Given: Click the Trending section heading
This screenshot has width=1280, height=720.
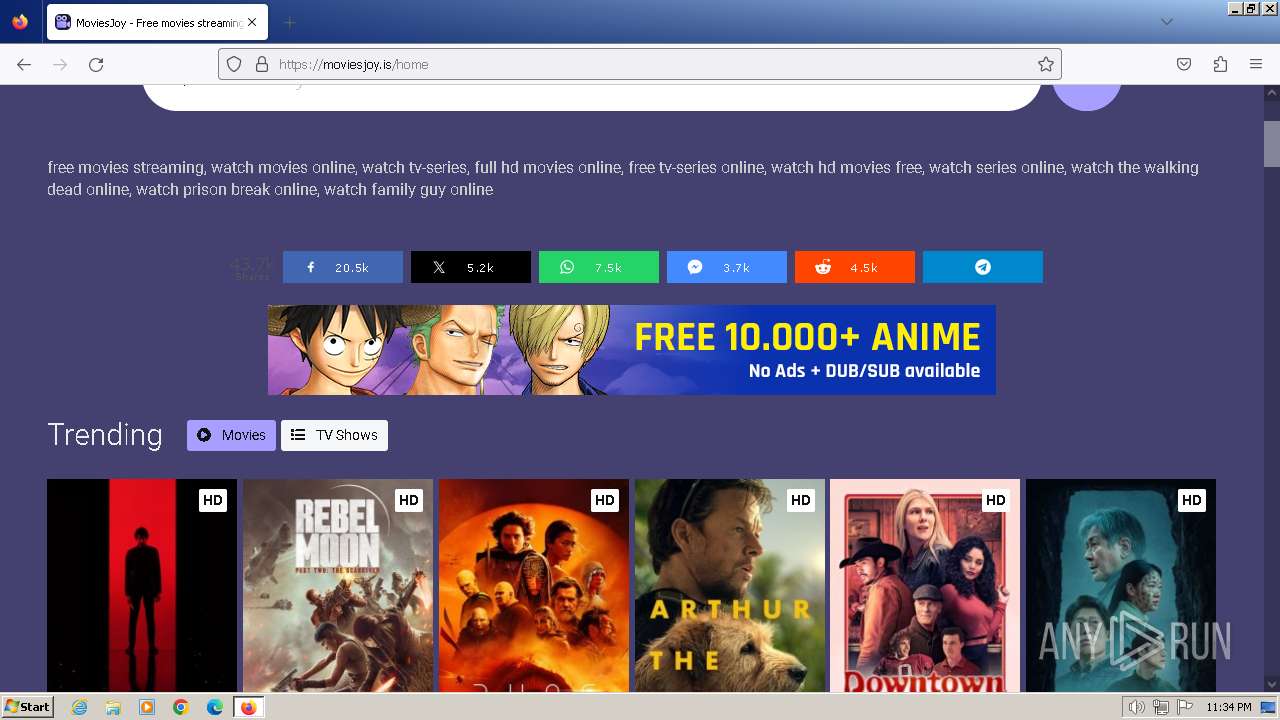Looking at the screenshot, I should coord(105,434).
